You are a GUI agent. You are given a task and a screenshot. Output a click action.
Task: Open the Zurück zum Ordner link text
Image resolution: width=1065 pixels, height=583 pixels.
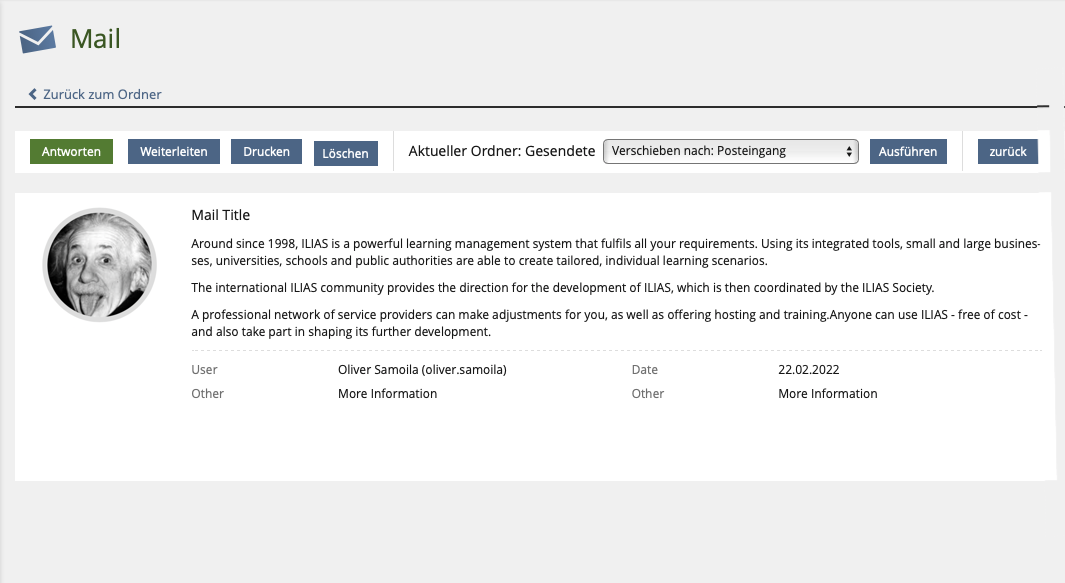click(x=102, y=94)
